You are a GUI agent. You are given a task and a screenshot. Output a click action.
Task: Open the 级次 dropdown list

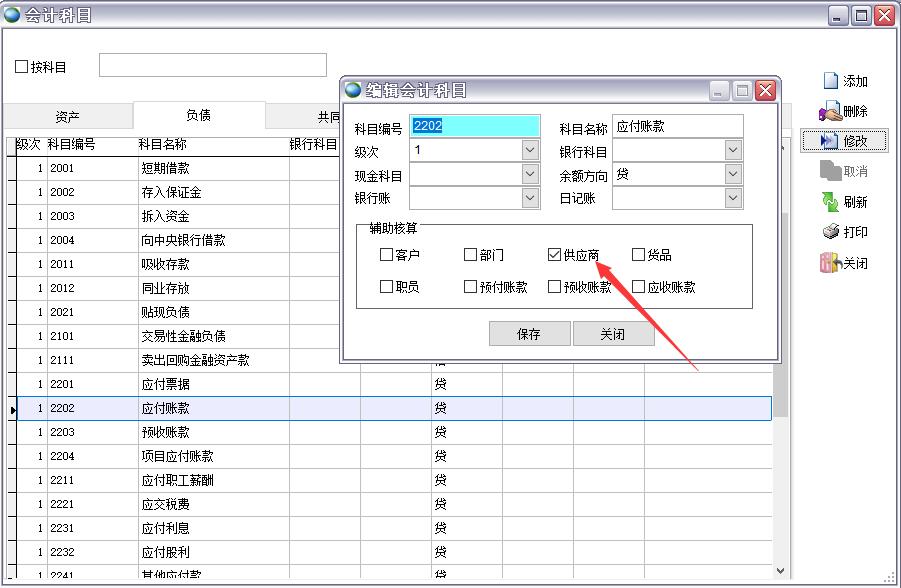530,151
